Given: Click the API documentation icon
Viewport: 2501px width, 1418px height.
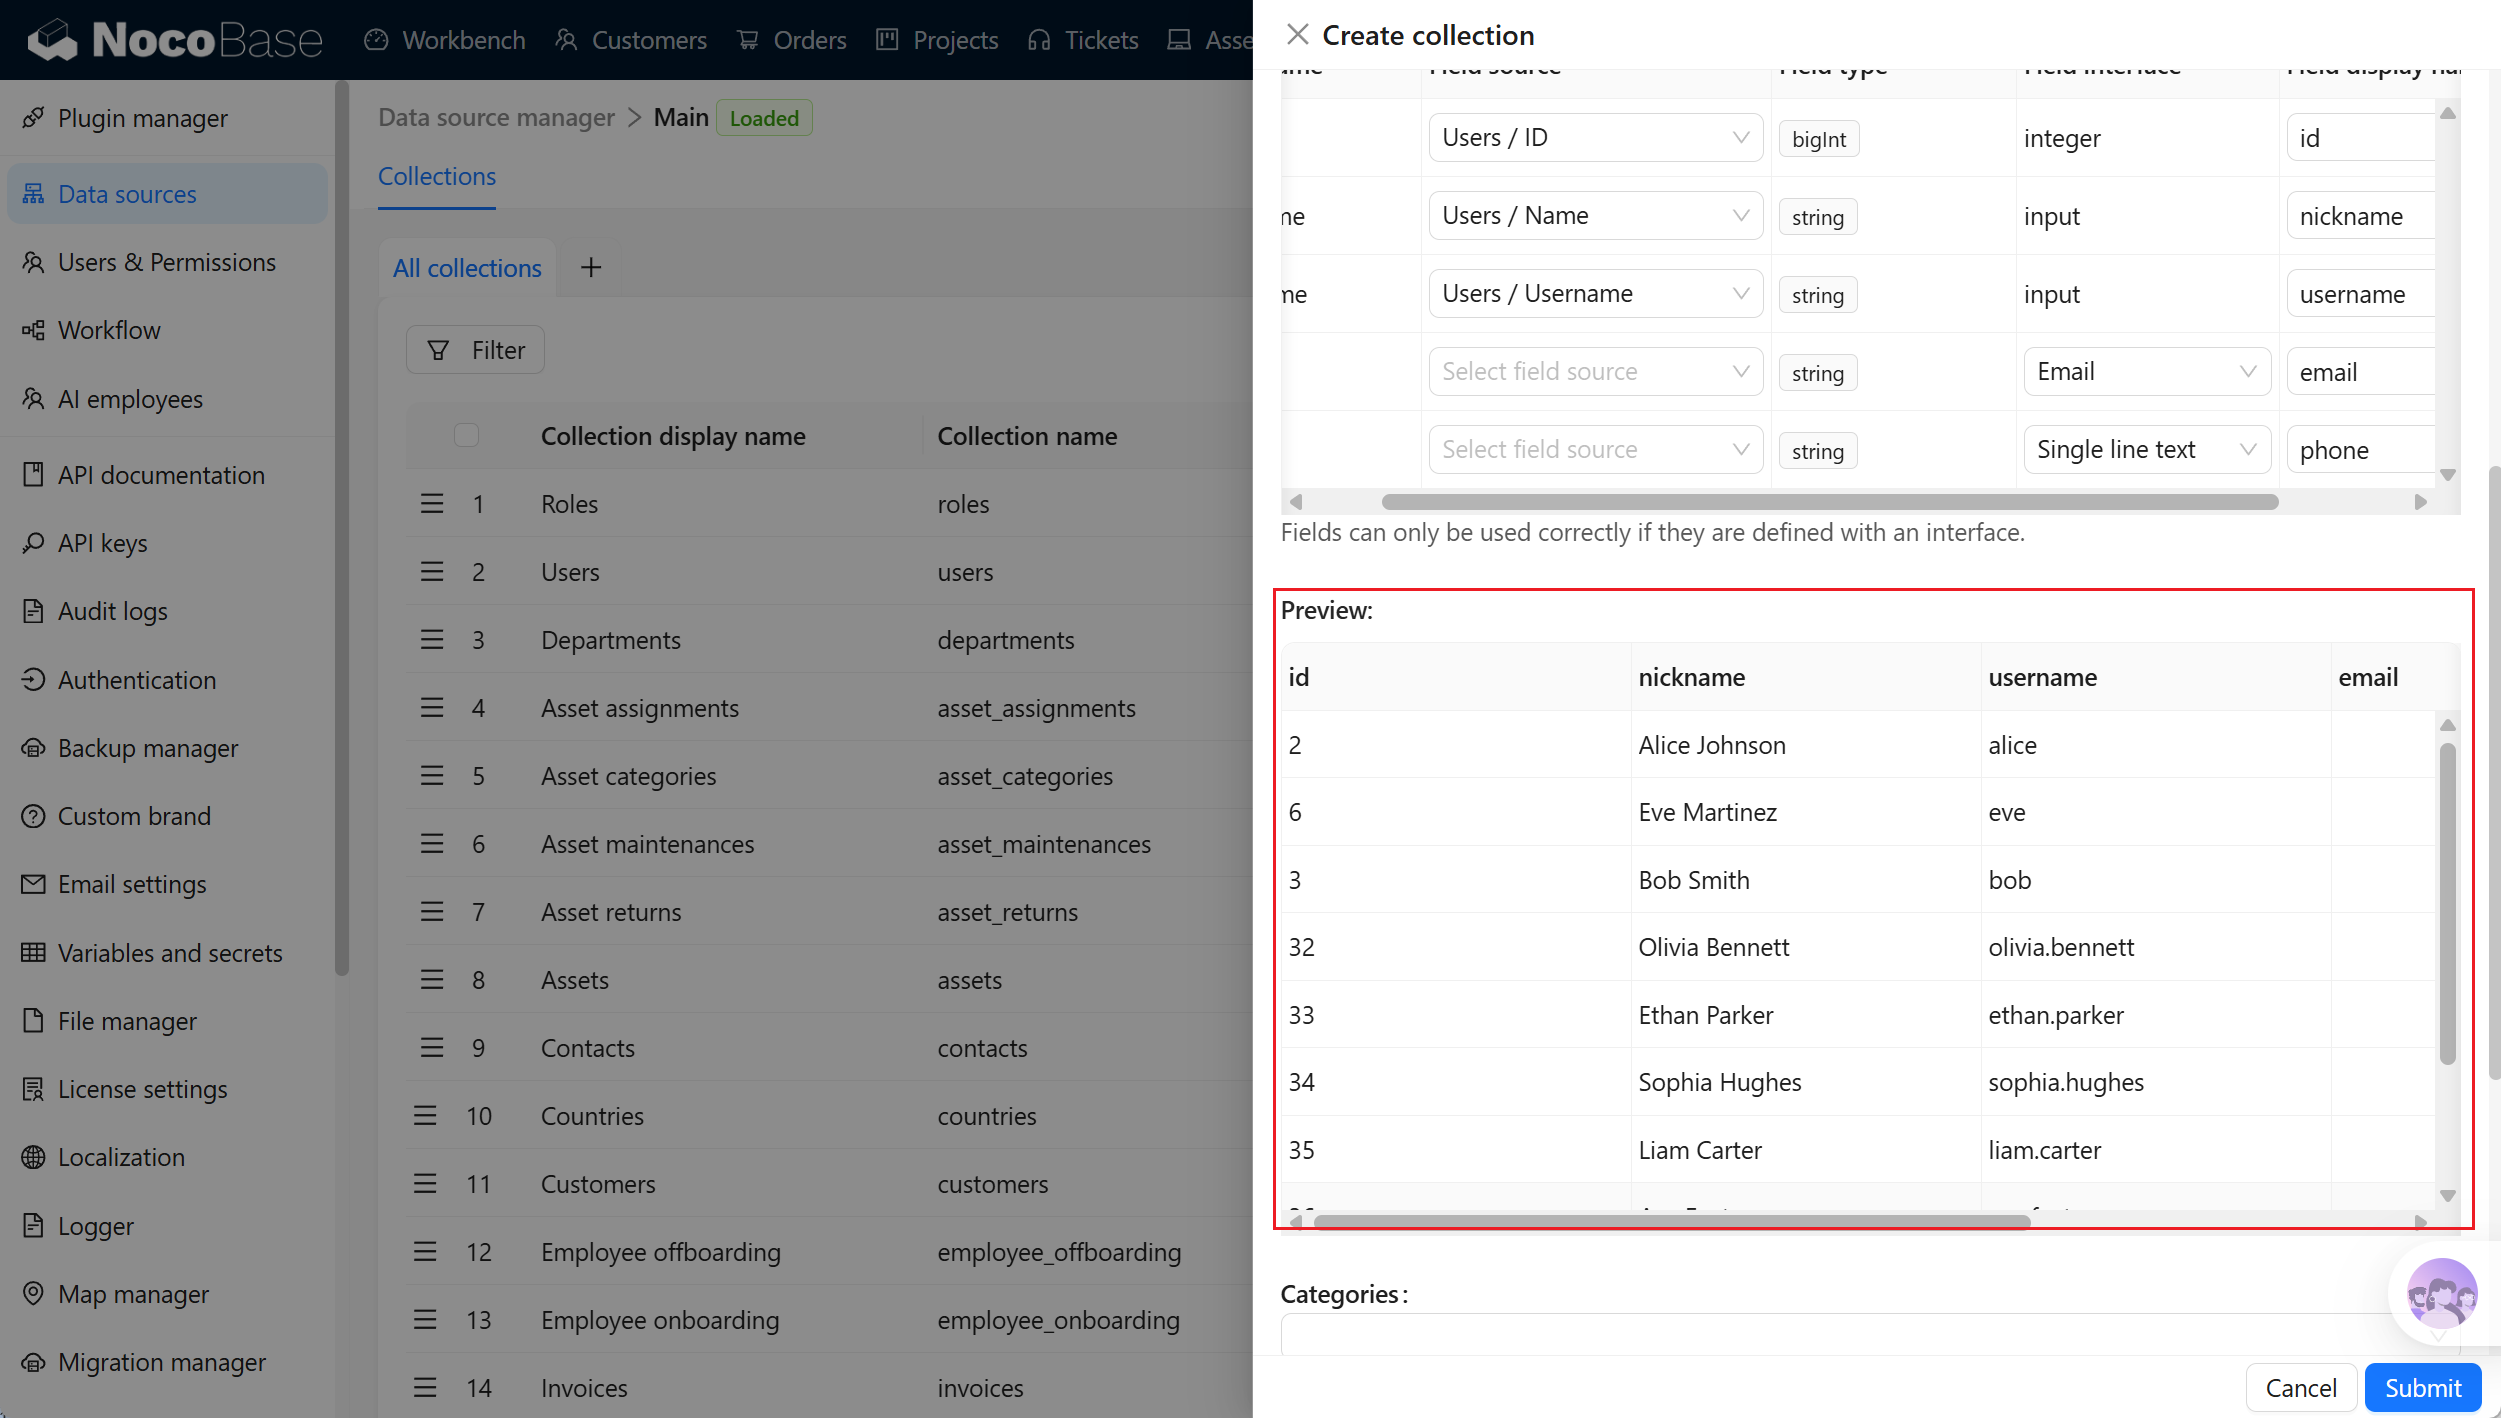Looking at the screenshot, I should (33, 475).
